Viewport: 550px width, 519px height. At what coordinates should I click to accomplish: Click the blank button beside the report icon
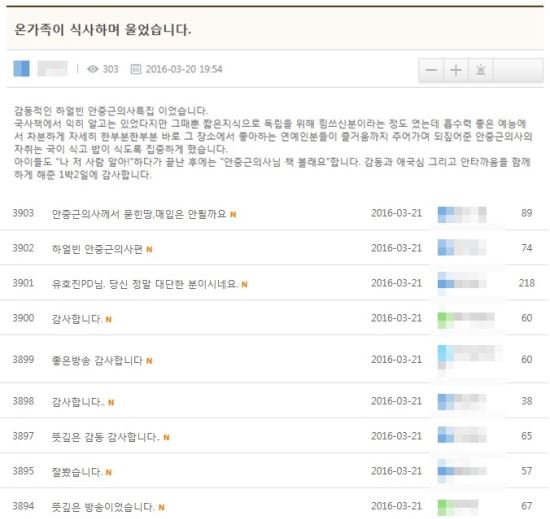[x=518, y=70]
